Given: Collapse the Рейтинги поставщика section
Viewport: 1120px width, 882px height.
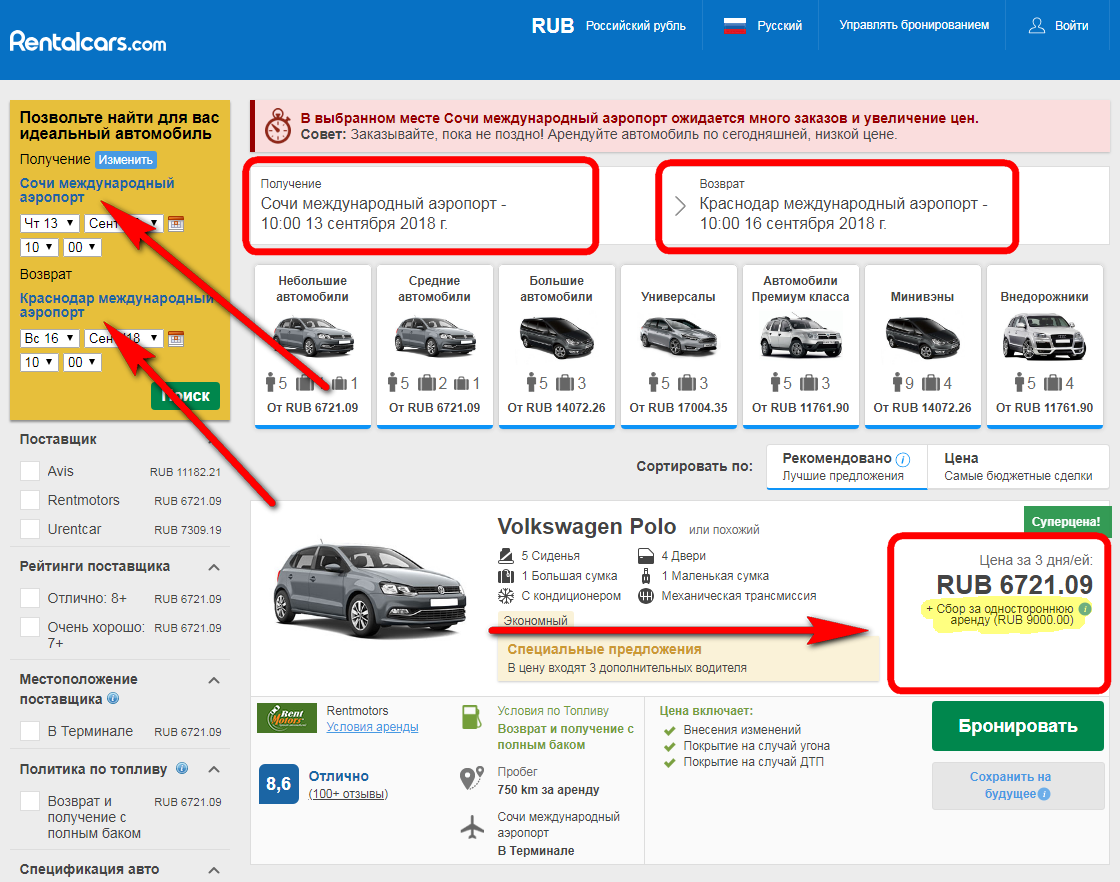Looking at the screenshot, I should 214,567.
